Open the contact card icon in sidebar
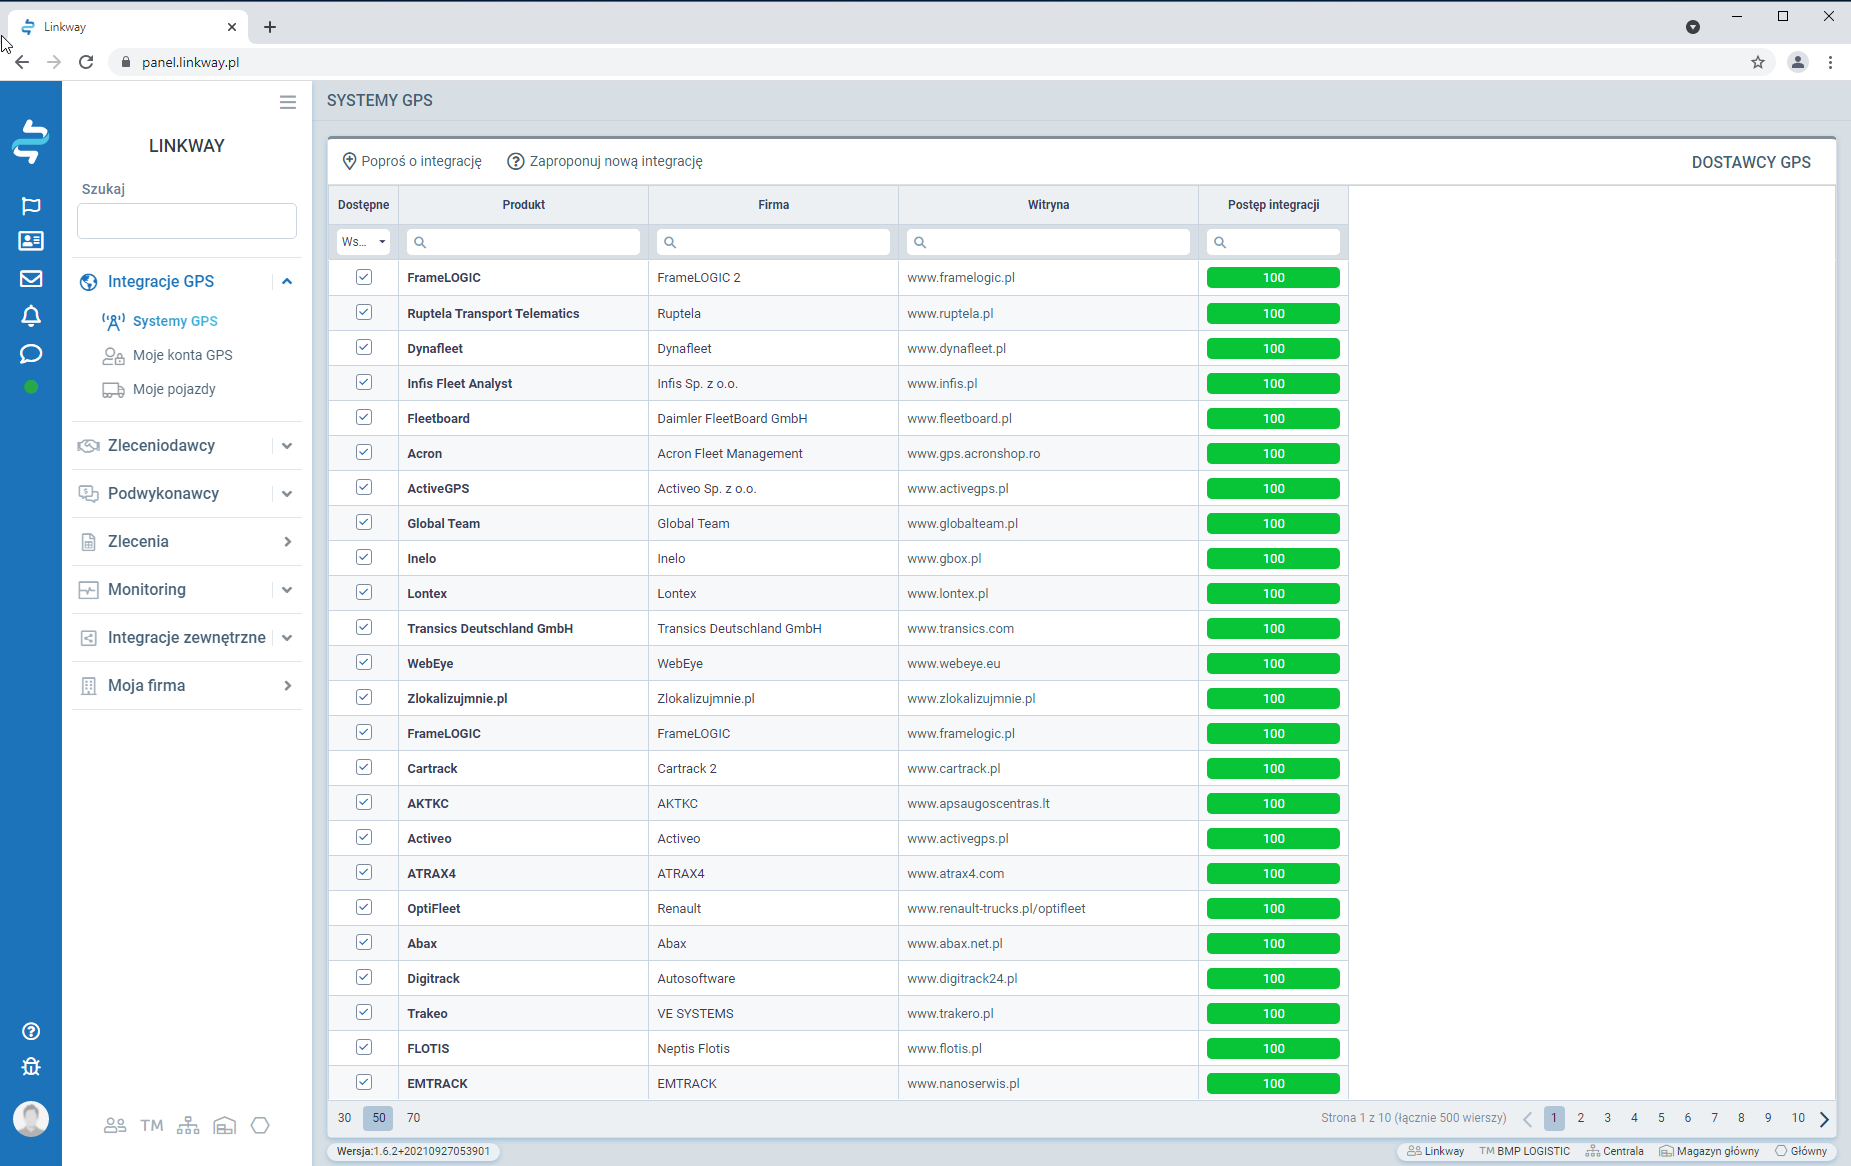1851x1166 pixels. (31, 241)
